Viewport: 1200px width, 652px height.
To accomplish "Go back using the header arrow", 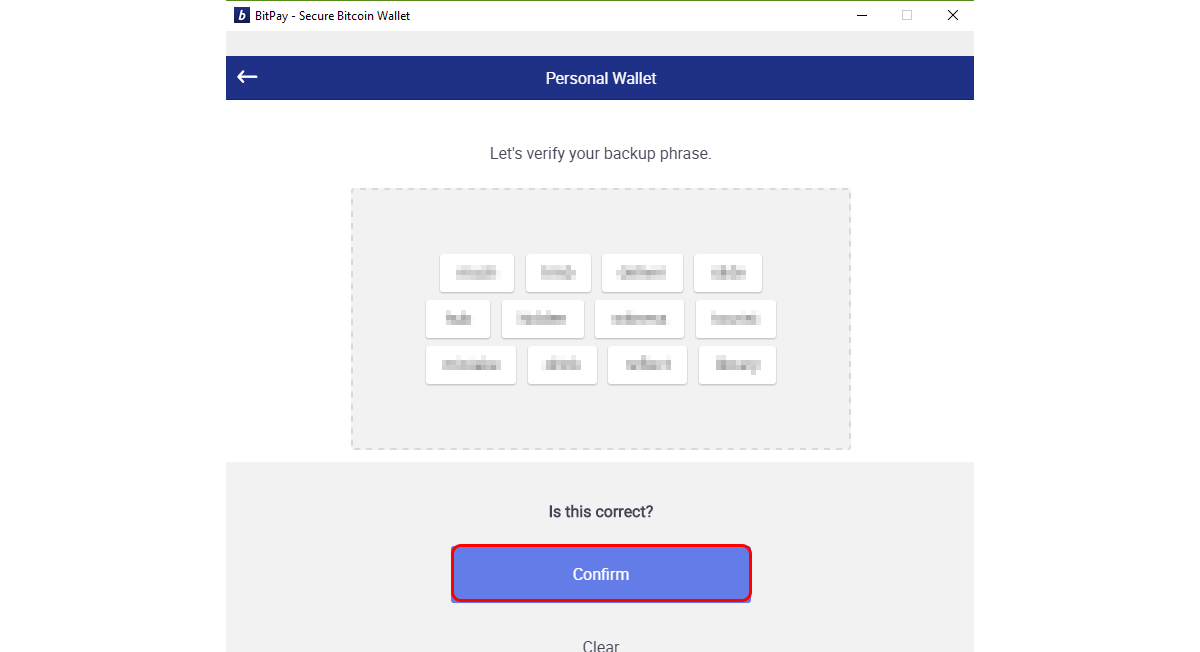I will (x=247, y=77).
